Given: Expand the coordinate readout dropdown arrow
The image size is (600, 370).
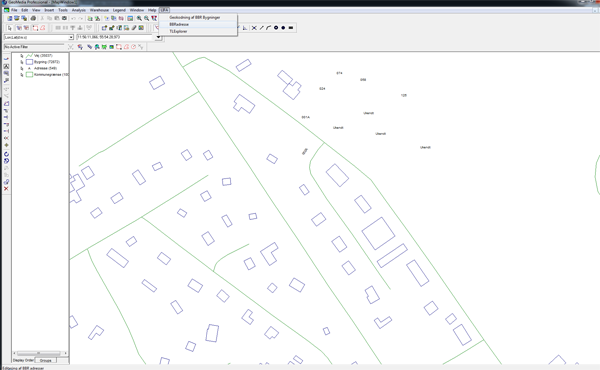Looking at the screenshot, I should 158,37.
